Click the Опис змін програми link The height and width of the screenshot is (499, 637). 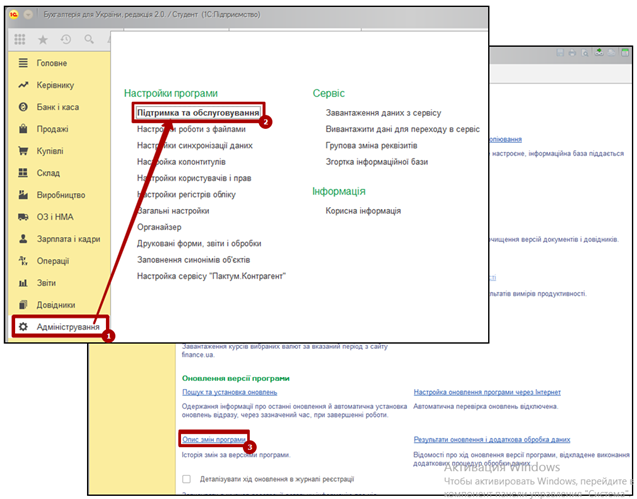tap(214, 440)
